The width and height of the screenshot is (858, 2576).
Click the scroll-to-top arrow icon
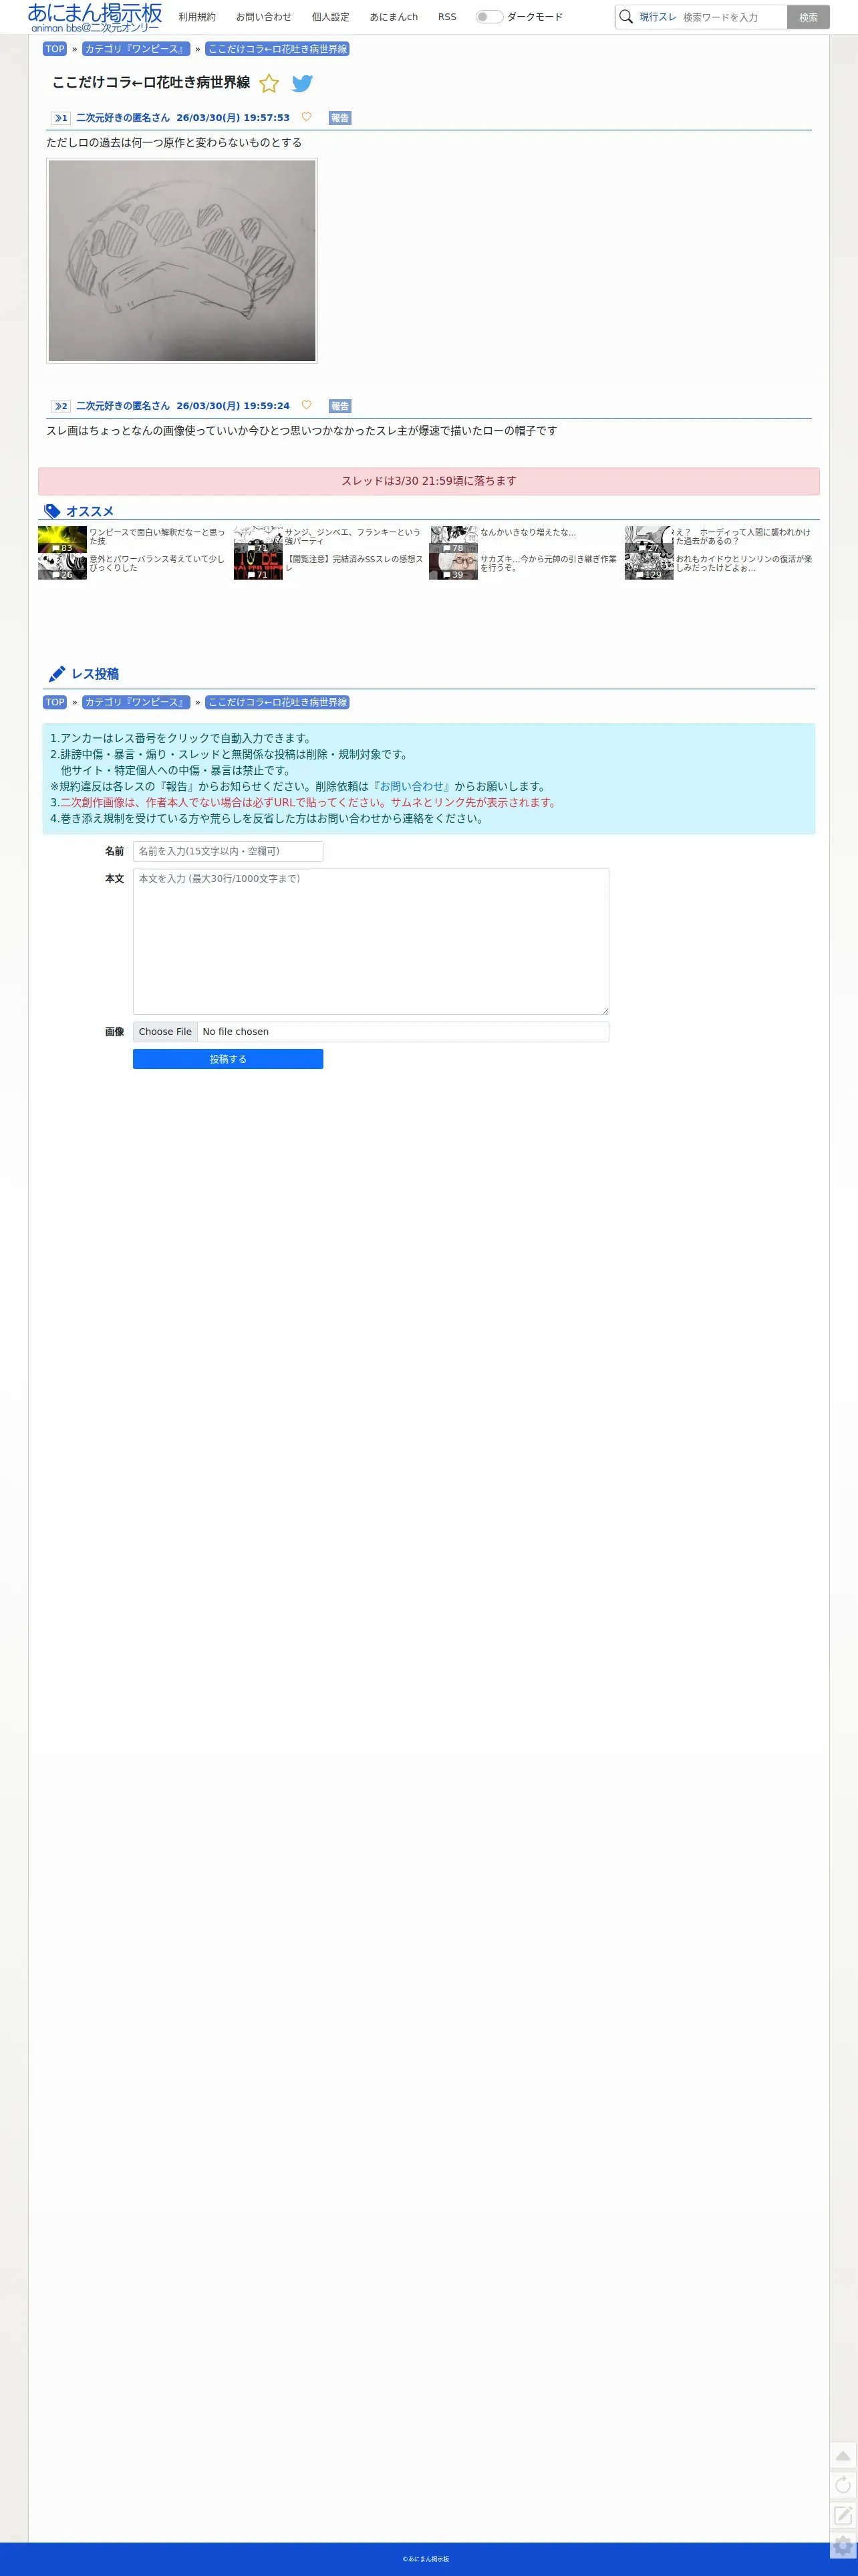click(843, 2455)
